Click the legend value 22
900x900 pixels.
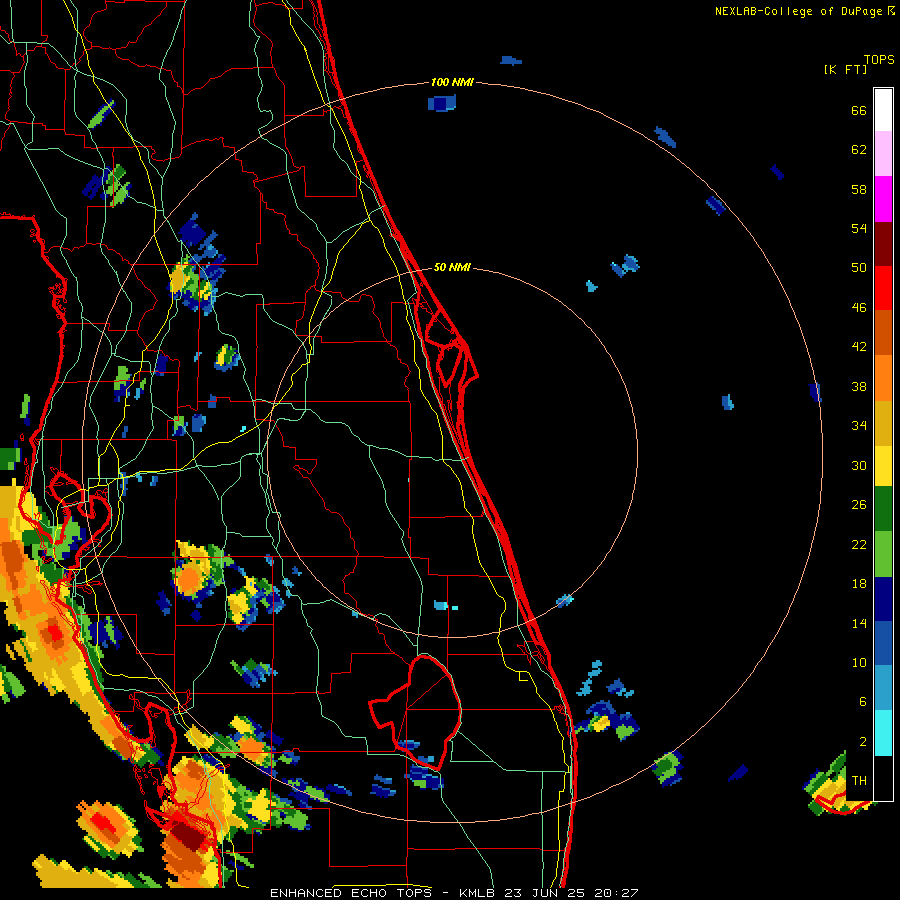click(859, 544)
